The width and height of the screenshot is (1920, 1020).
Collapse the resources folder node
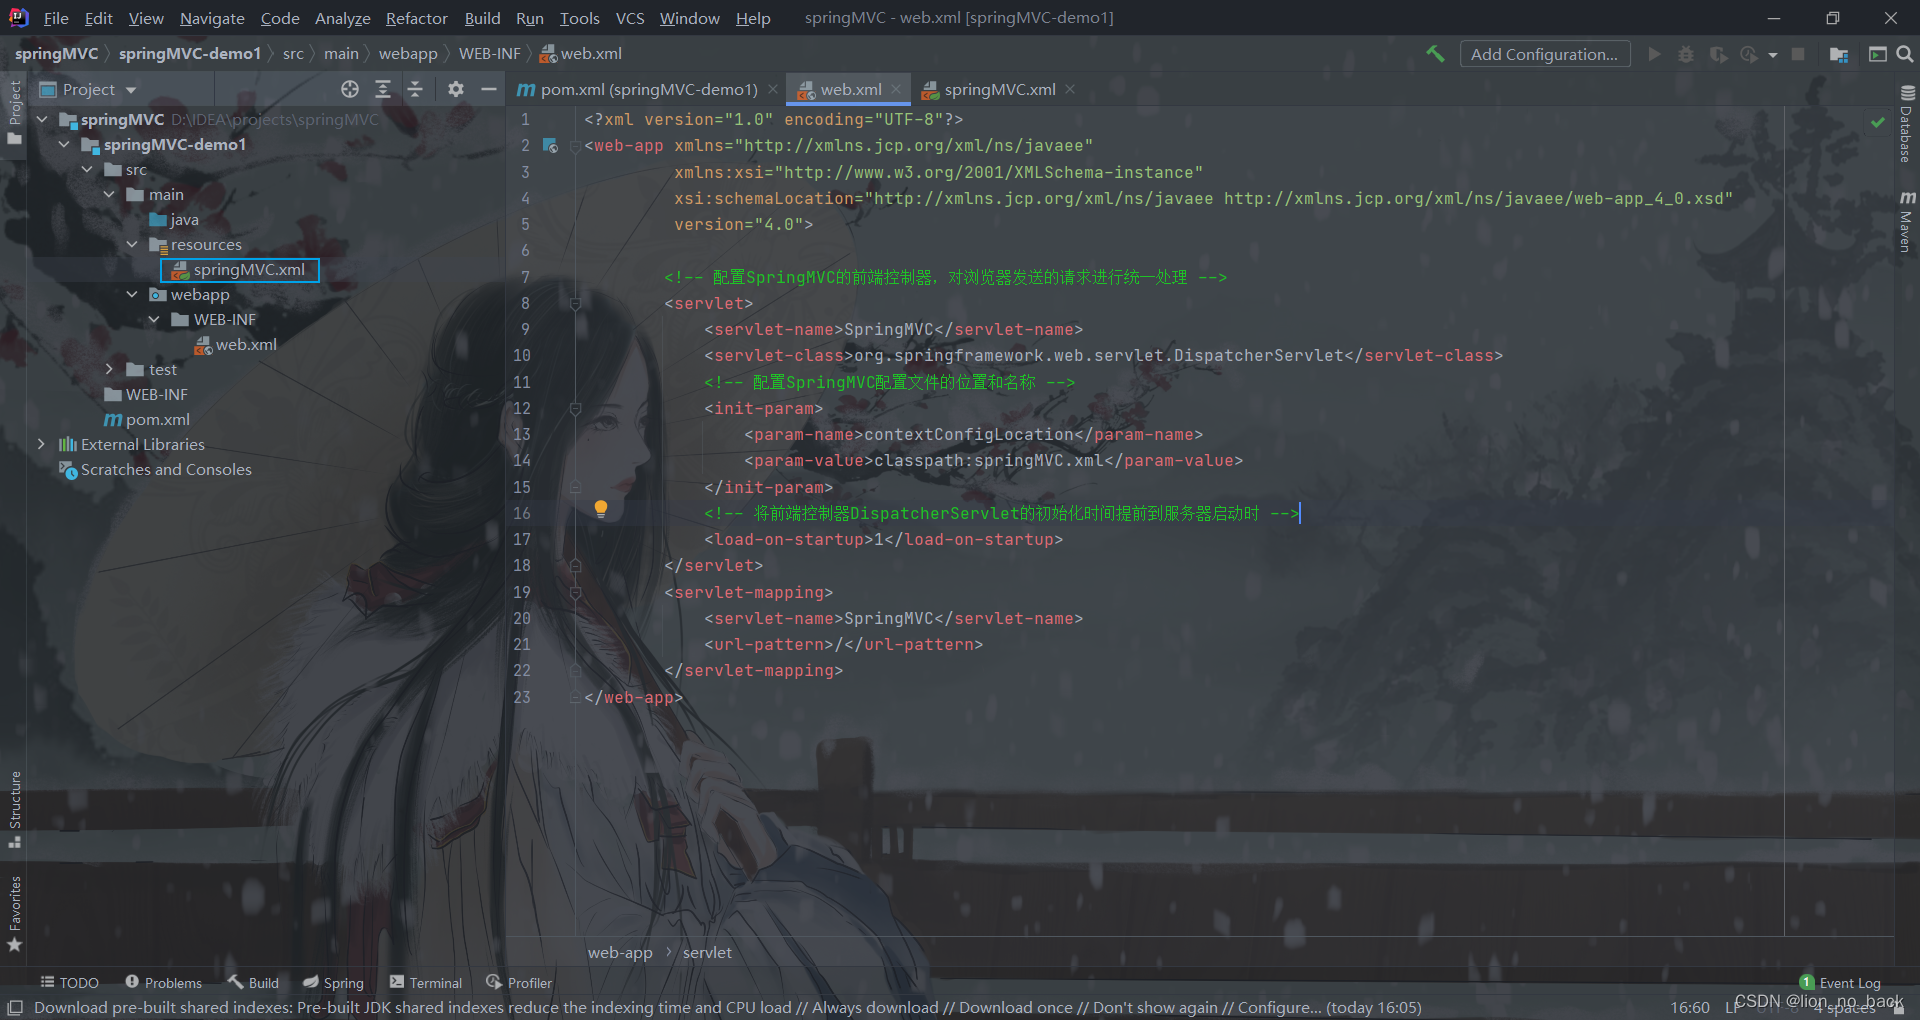pyautogui.click(x=132, y=244)
